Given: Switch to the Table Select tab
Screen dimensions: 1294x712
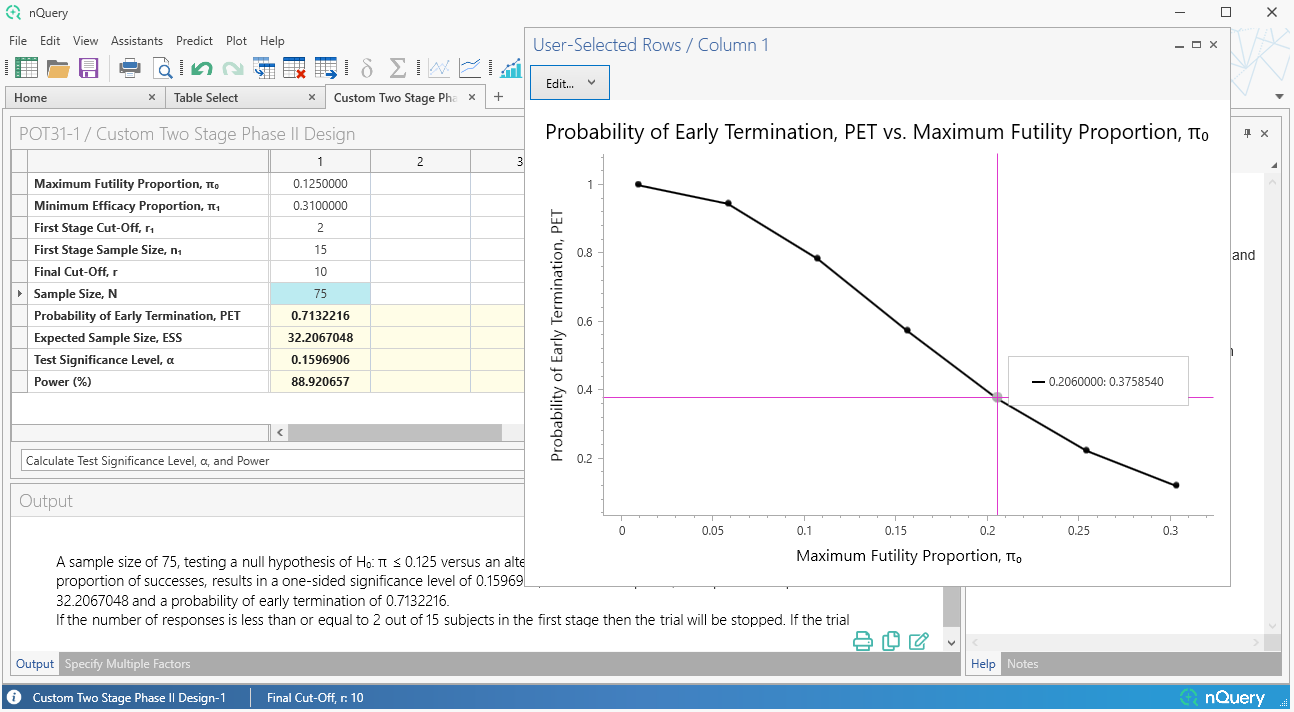Looking at the screenshot, I should pos(206,98).
